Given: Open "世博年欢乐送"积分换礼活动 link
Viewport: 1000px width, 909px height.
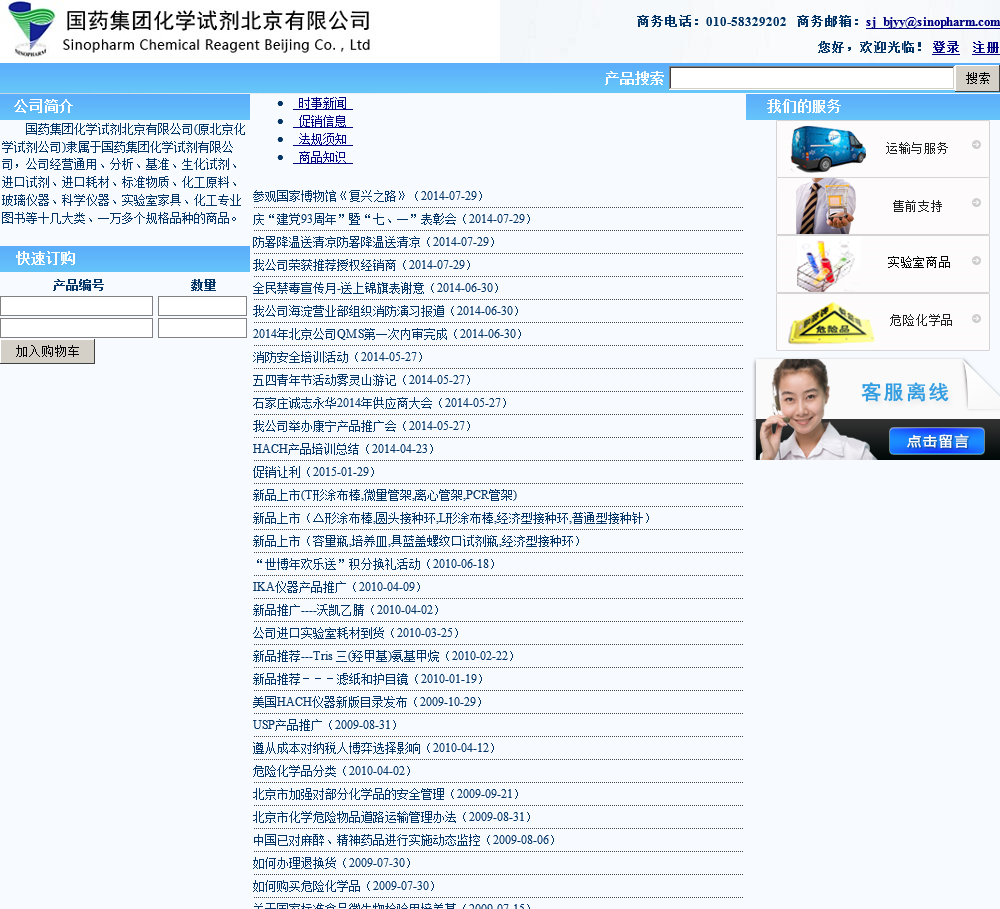Looking at the screenshot, I should click(x=374, y=564).
